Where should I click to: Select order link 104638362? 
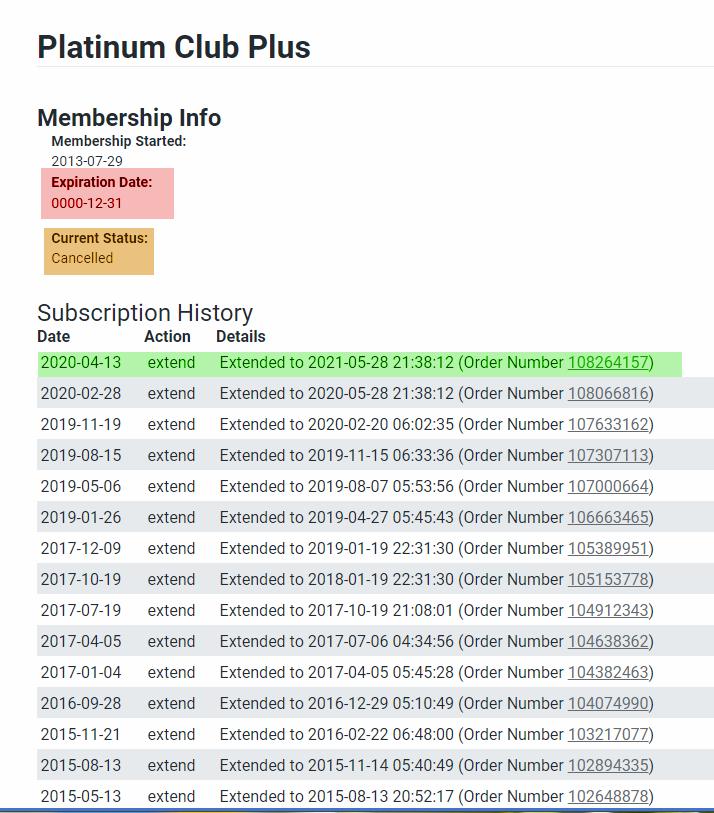pyautogui.click(x=608, y=642)
